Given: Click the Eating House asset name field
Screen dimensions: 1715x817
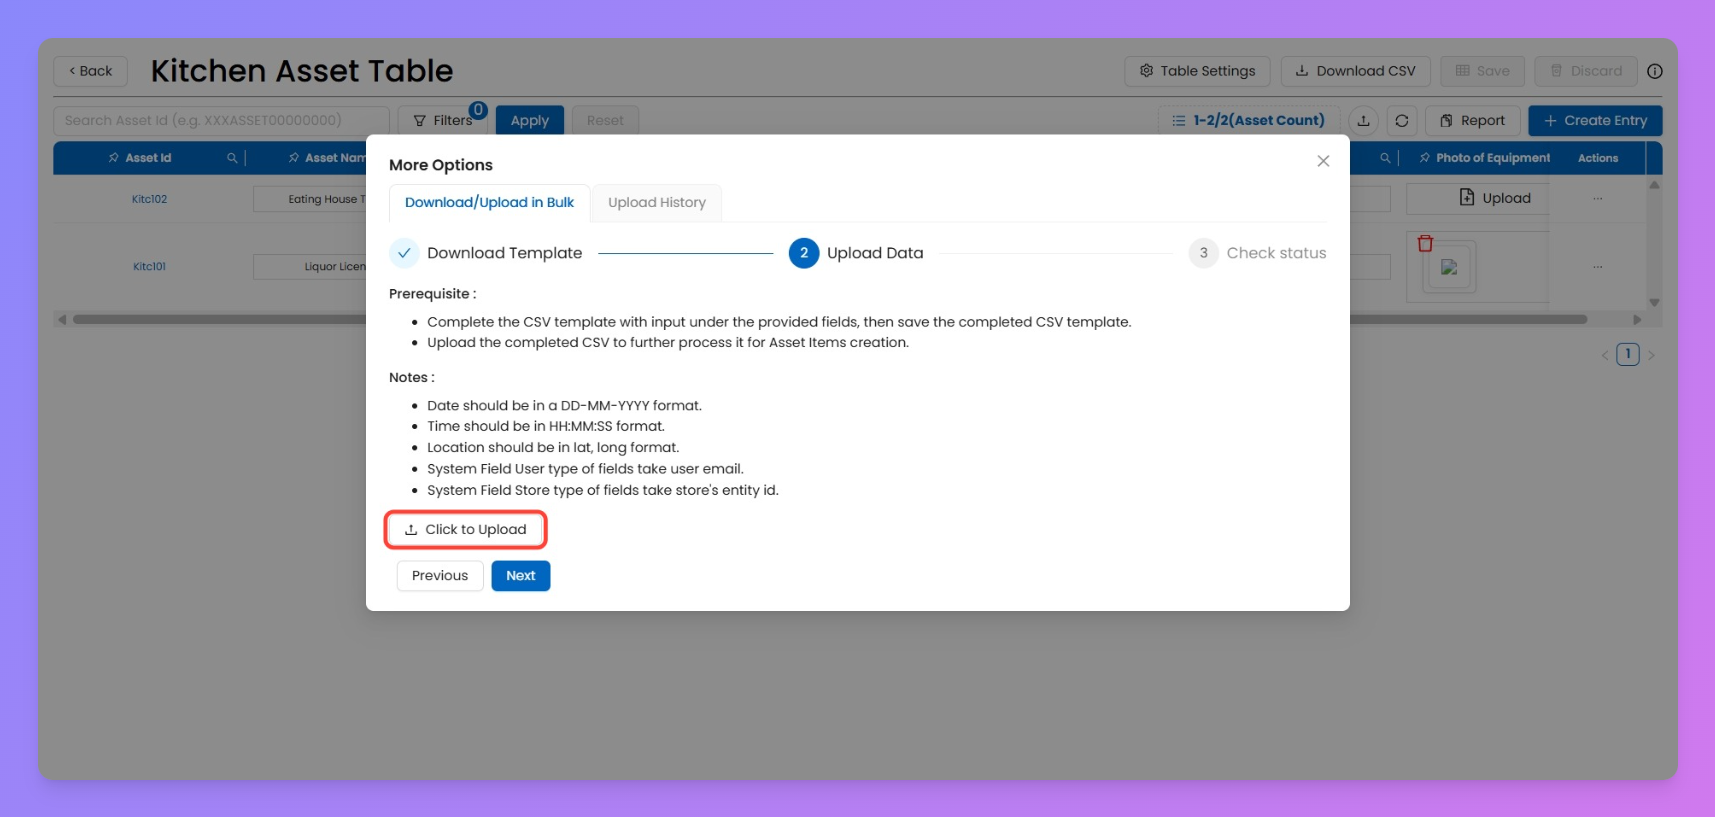Looking at the screenshot, I should [x=311, y=199].
